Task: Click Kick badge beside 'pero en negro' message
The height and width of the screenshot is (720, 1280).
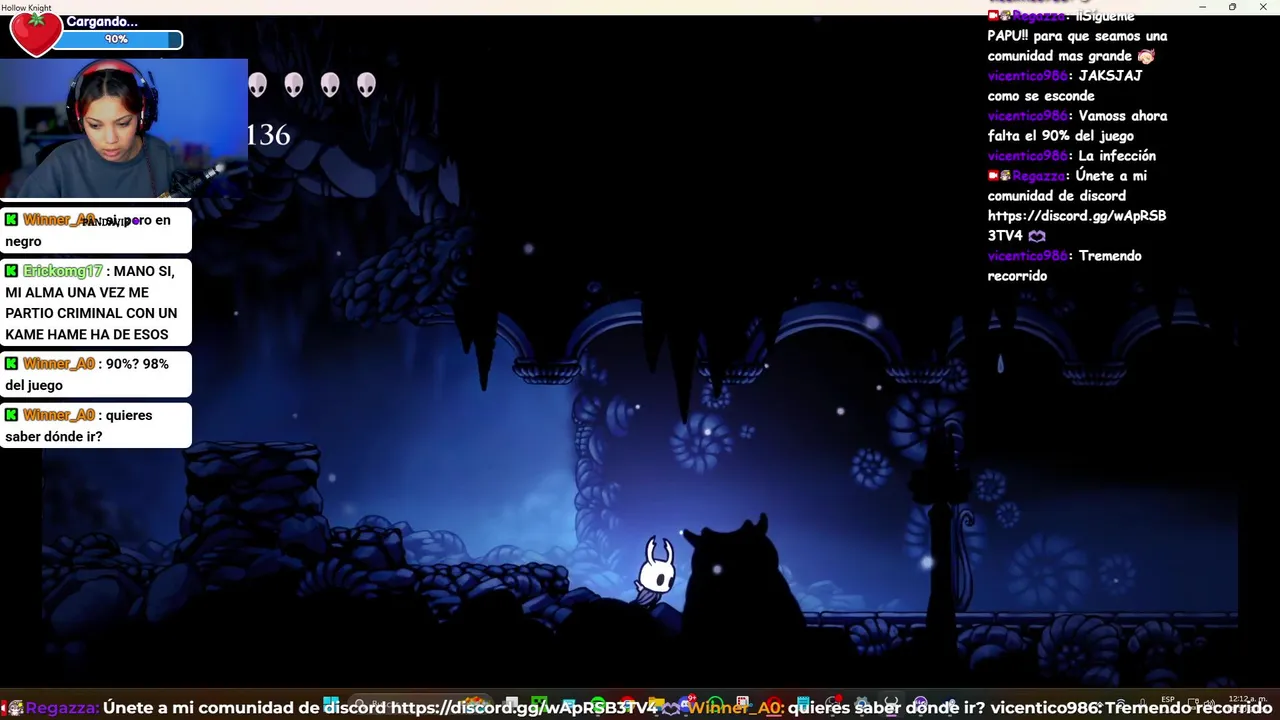Action: point(11,219)
